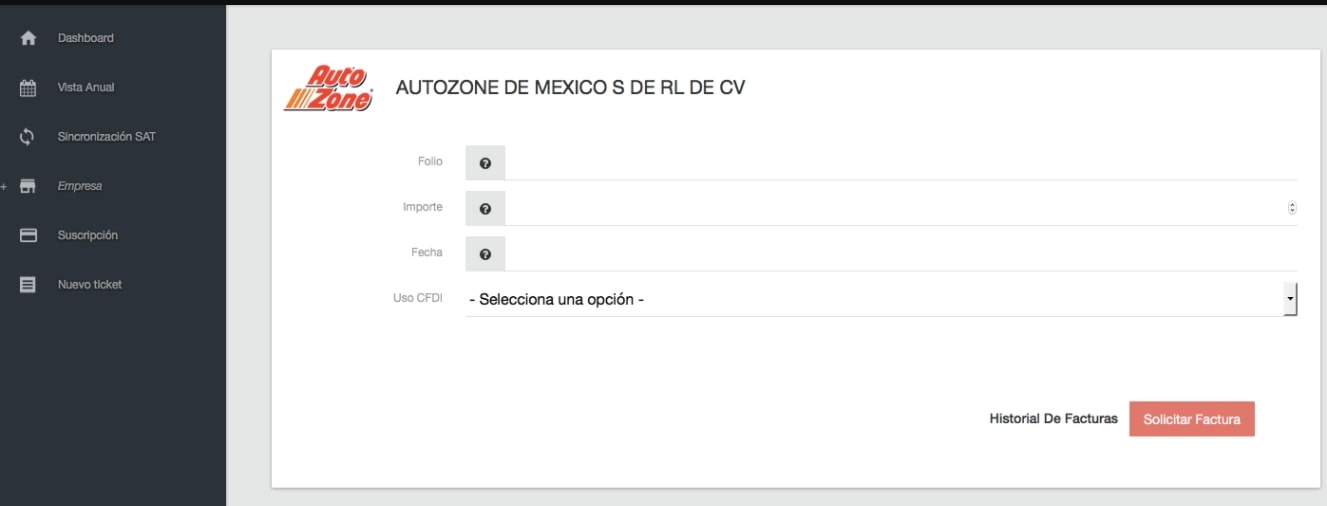Click the Solicitar Factura button
The height and width of the screenshot is (506, 1327).
pyautogui.click(x=1192, y=419)
